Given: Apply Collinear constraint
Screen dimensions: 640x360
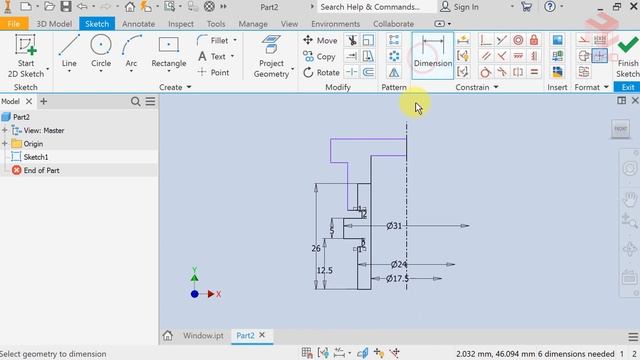Looking at the screenshot, I should (x=502, y=40).
